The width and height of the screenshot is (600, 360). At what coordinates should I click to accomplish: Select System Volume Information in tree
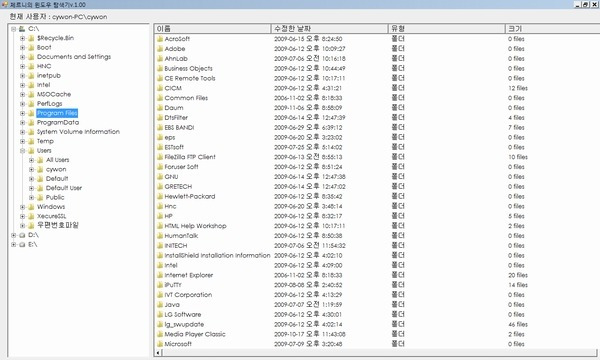click(78, 132)
